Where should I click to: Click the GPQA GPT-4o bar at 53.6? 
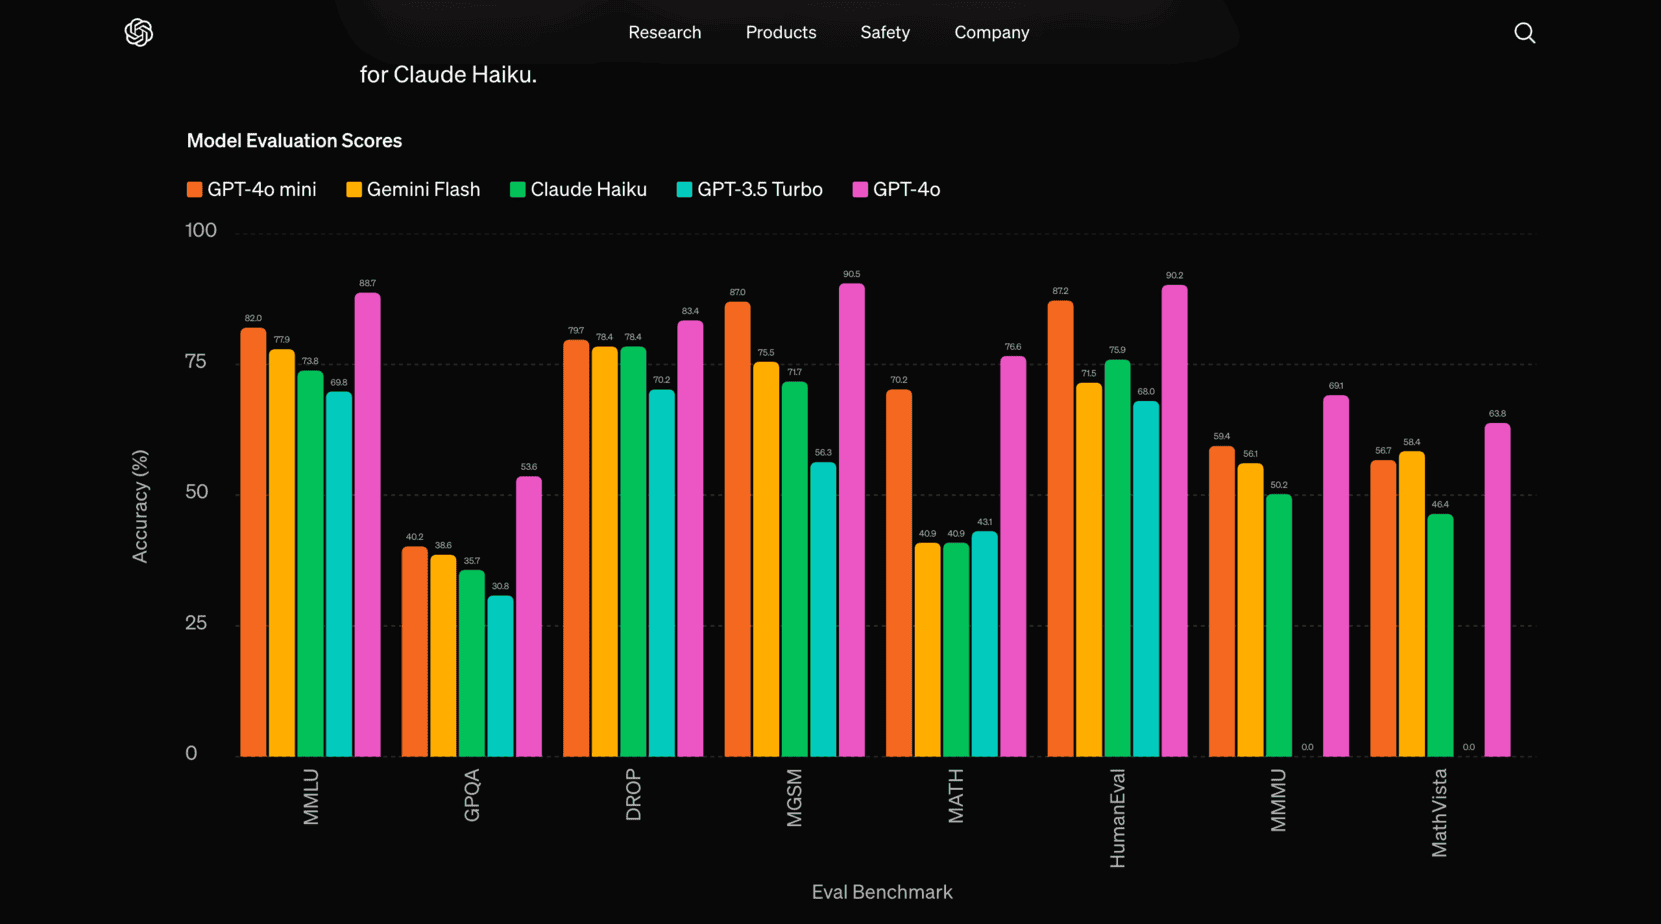[x=529, y=616]
